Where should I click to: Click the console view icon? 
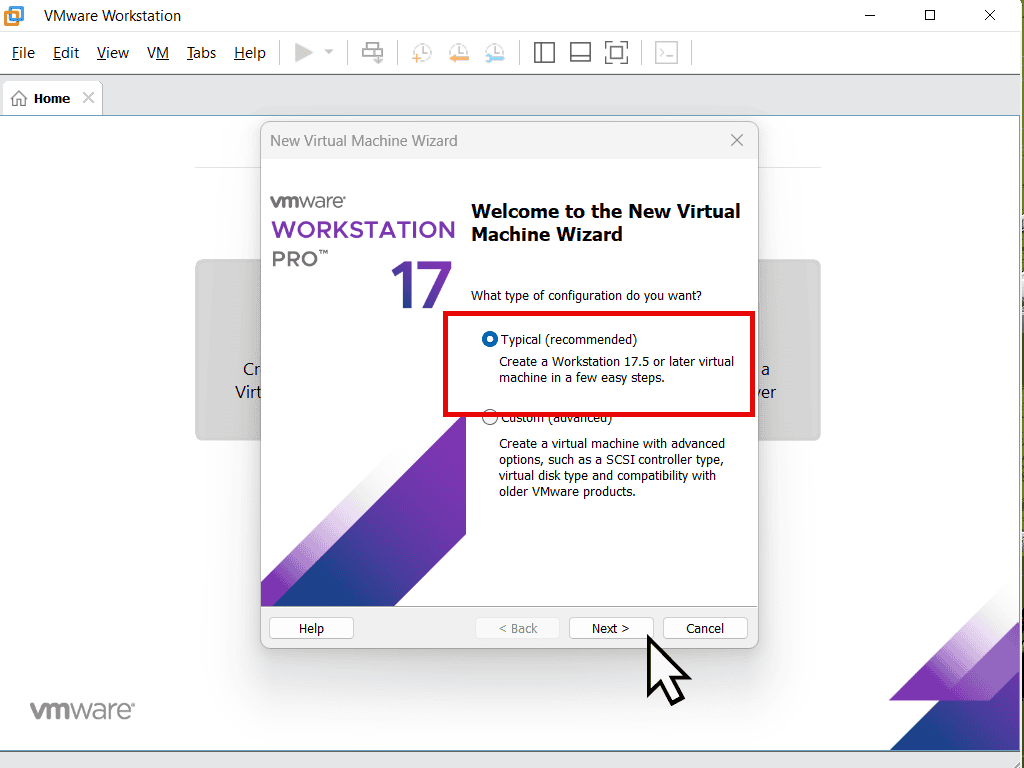(666, 53)
